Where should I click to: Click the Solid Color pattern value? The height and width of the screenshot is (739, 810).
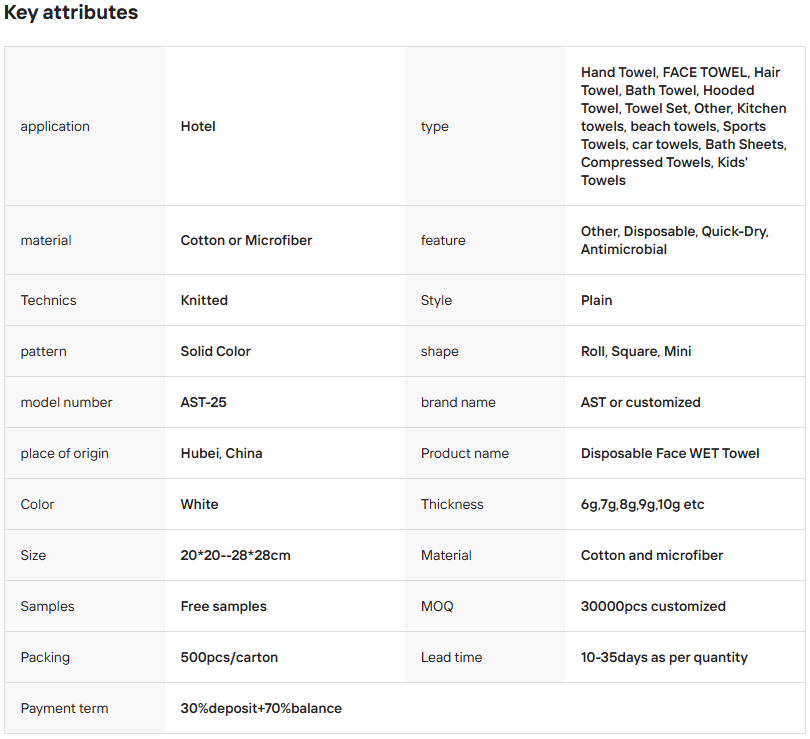[215, 351]
